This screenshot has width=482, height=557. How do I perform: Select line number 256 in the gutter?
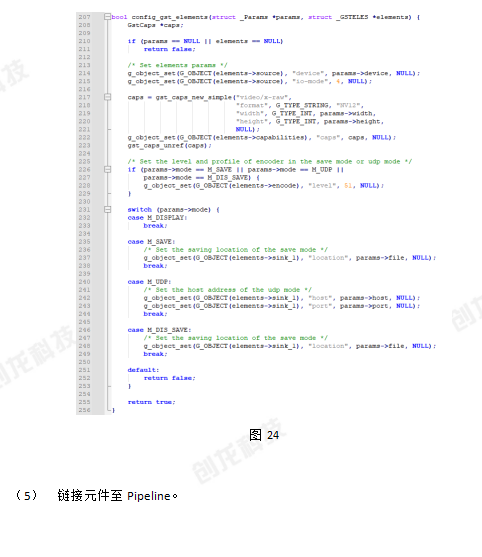(85, 410)
